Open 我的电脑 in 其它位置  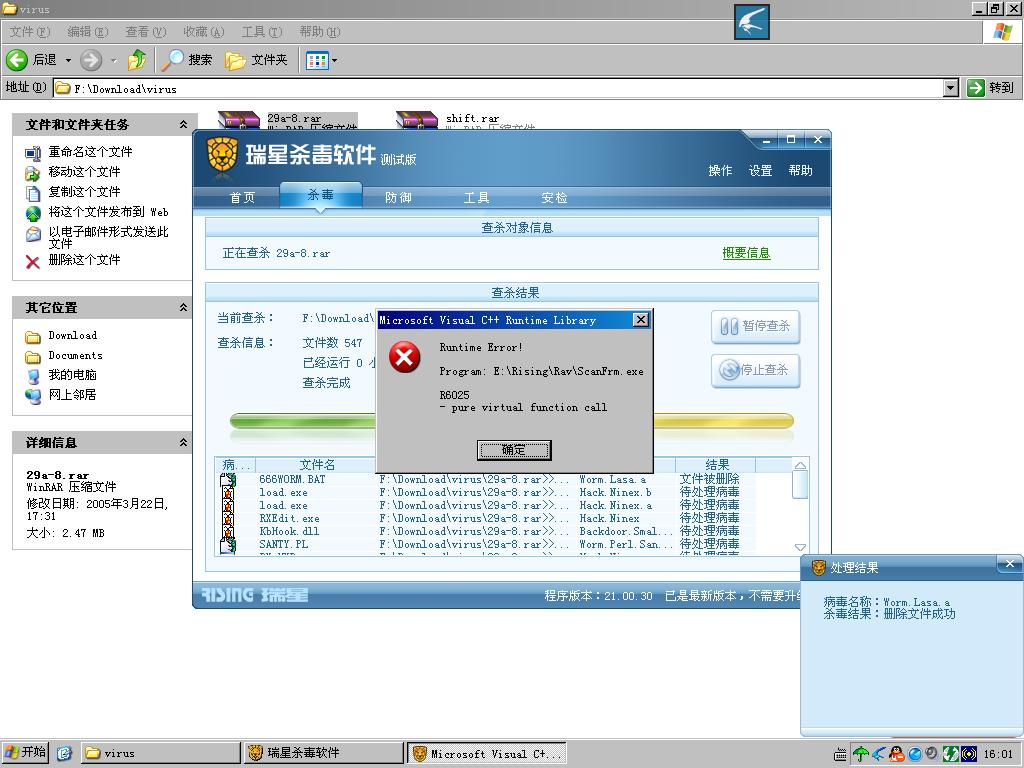[72, 375]
